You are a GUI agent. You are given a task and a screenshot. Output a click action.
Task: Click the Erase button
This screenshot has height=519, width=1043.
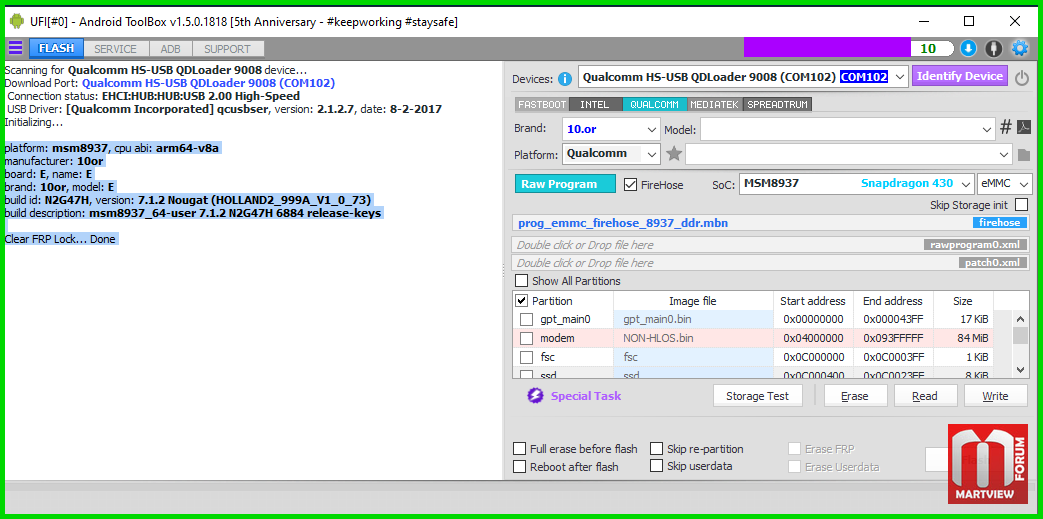click(x=854, y=396)
